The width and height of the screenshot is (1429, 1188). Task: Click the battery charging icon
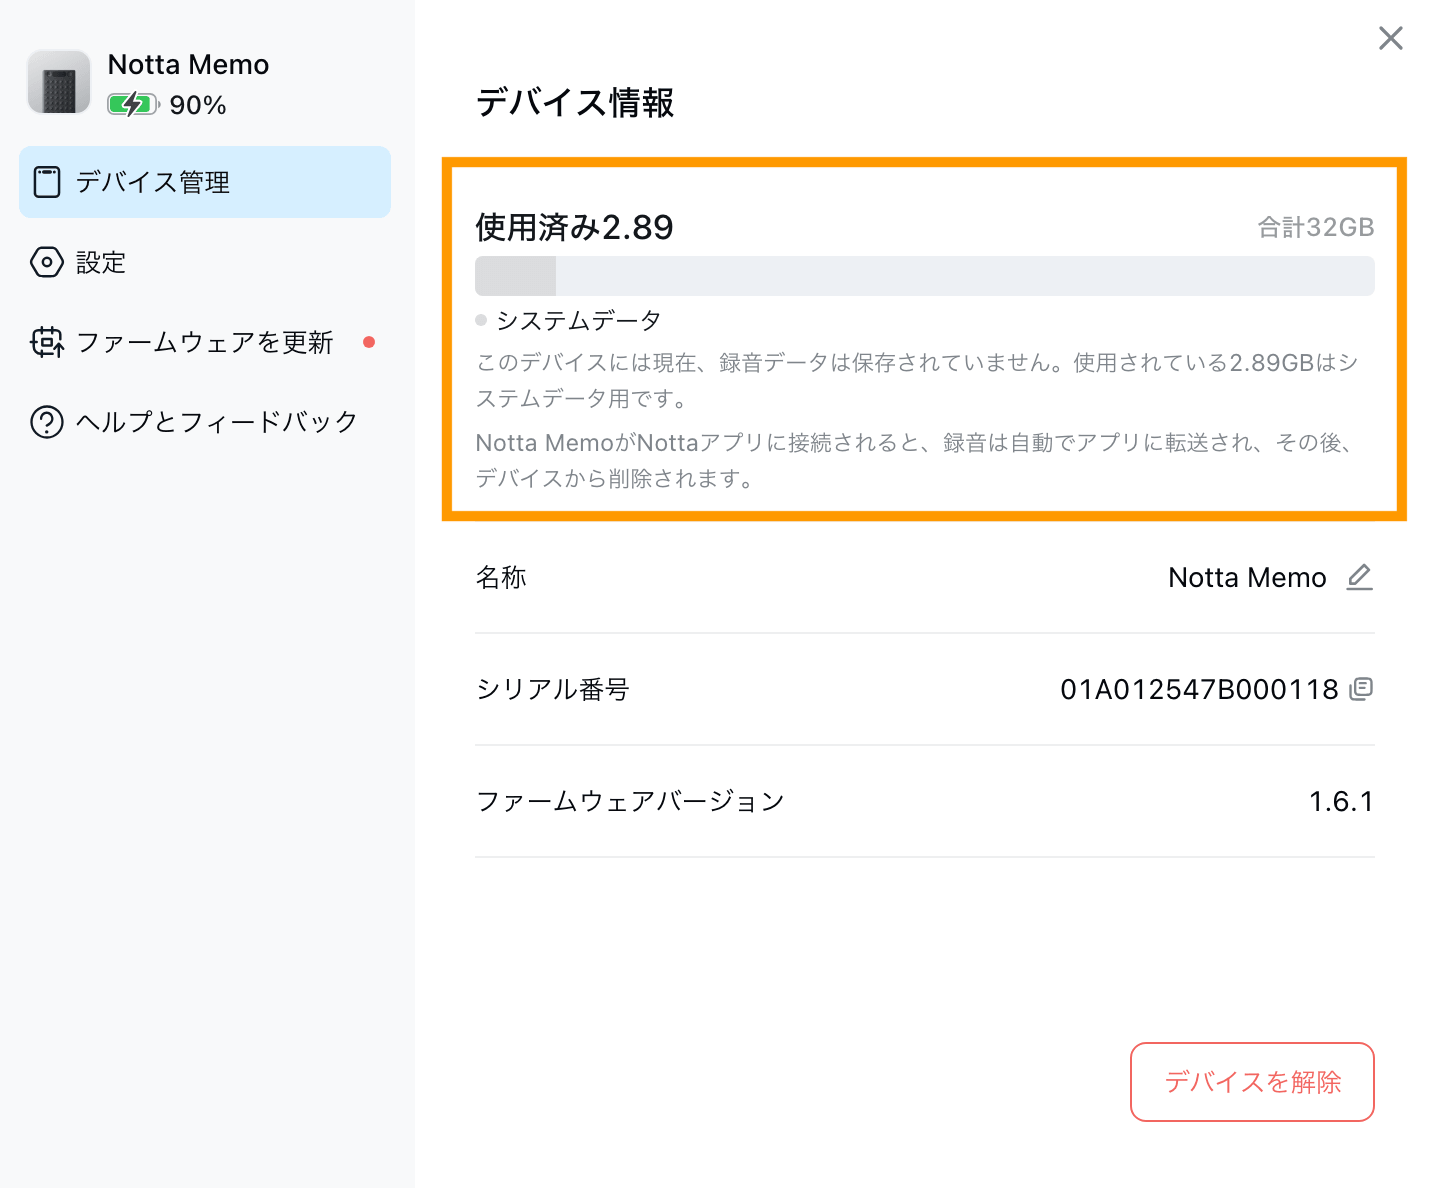133,104
